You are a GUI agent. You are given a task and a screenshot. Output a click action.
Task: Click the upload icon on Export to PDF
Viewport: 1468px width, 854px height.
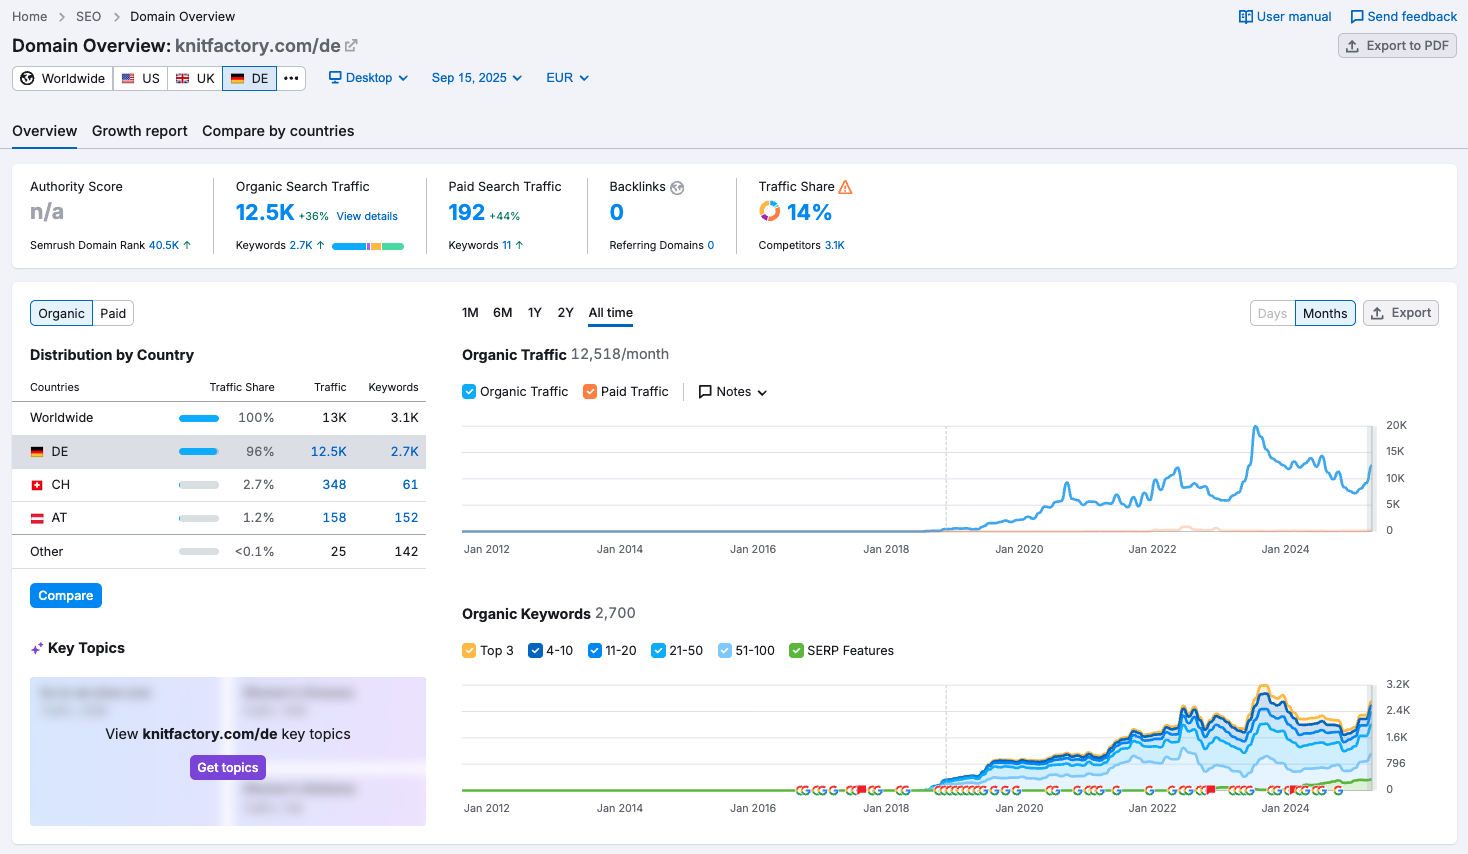tap(1352, 46)
